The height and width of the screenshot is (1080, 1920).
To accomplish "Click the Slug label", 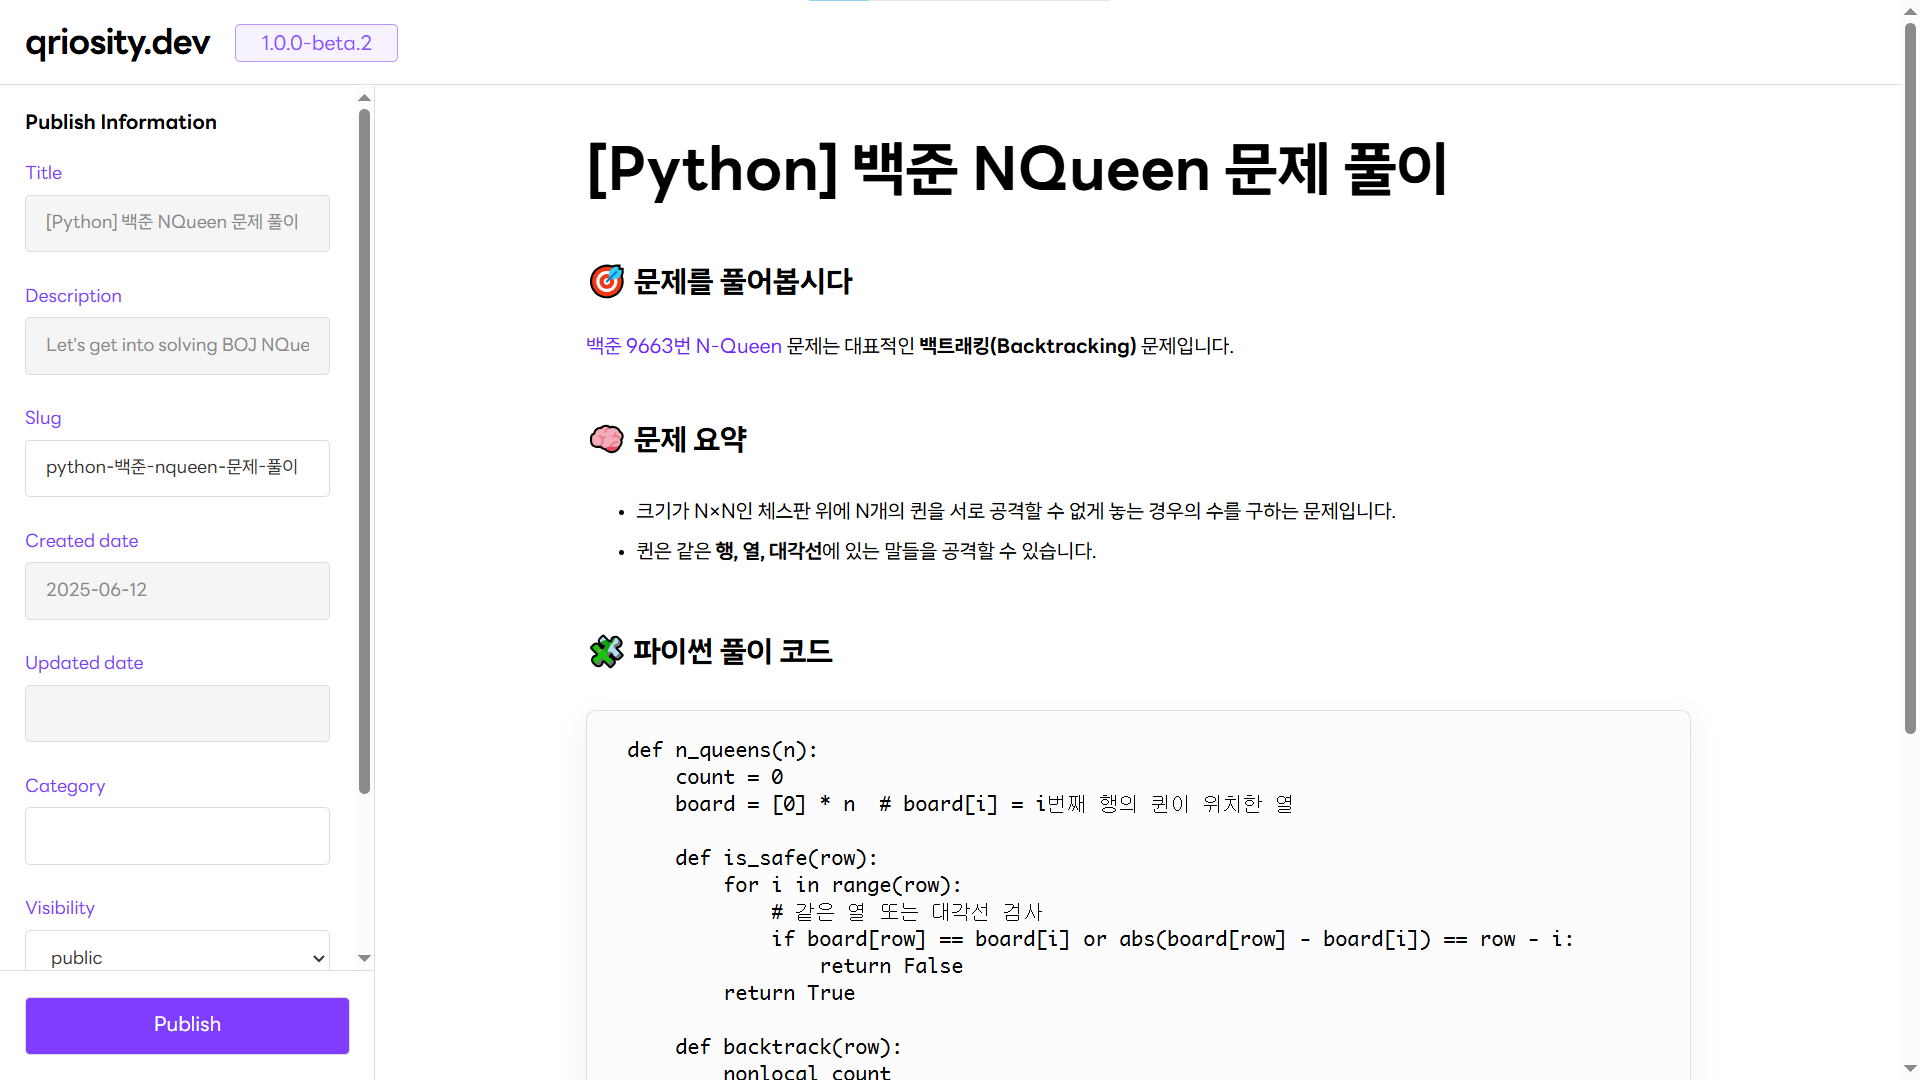I will click(43, 418).
